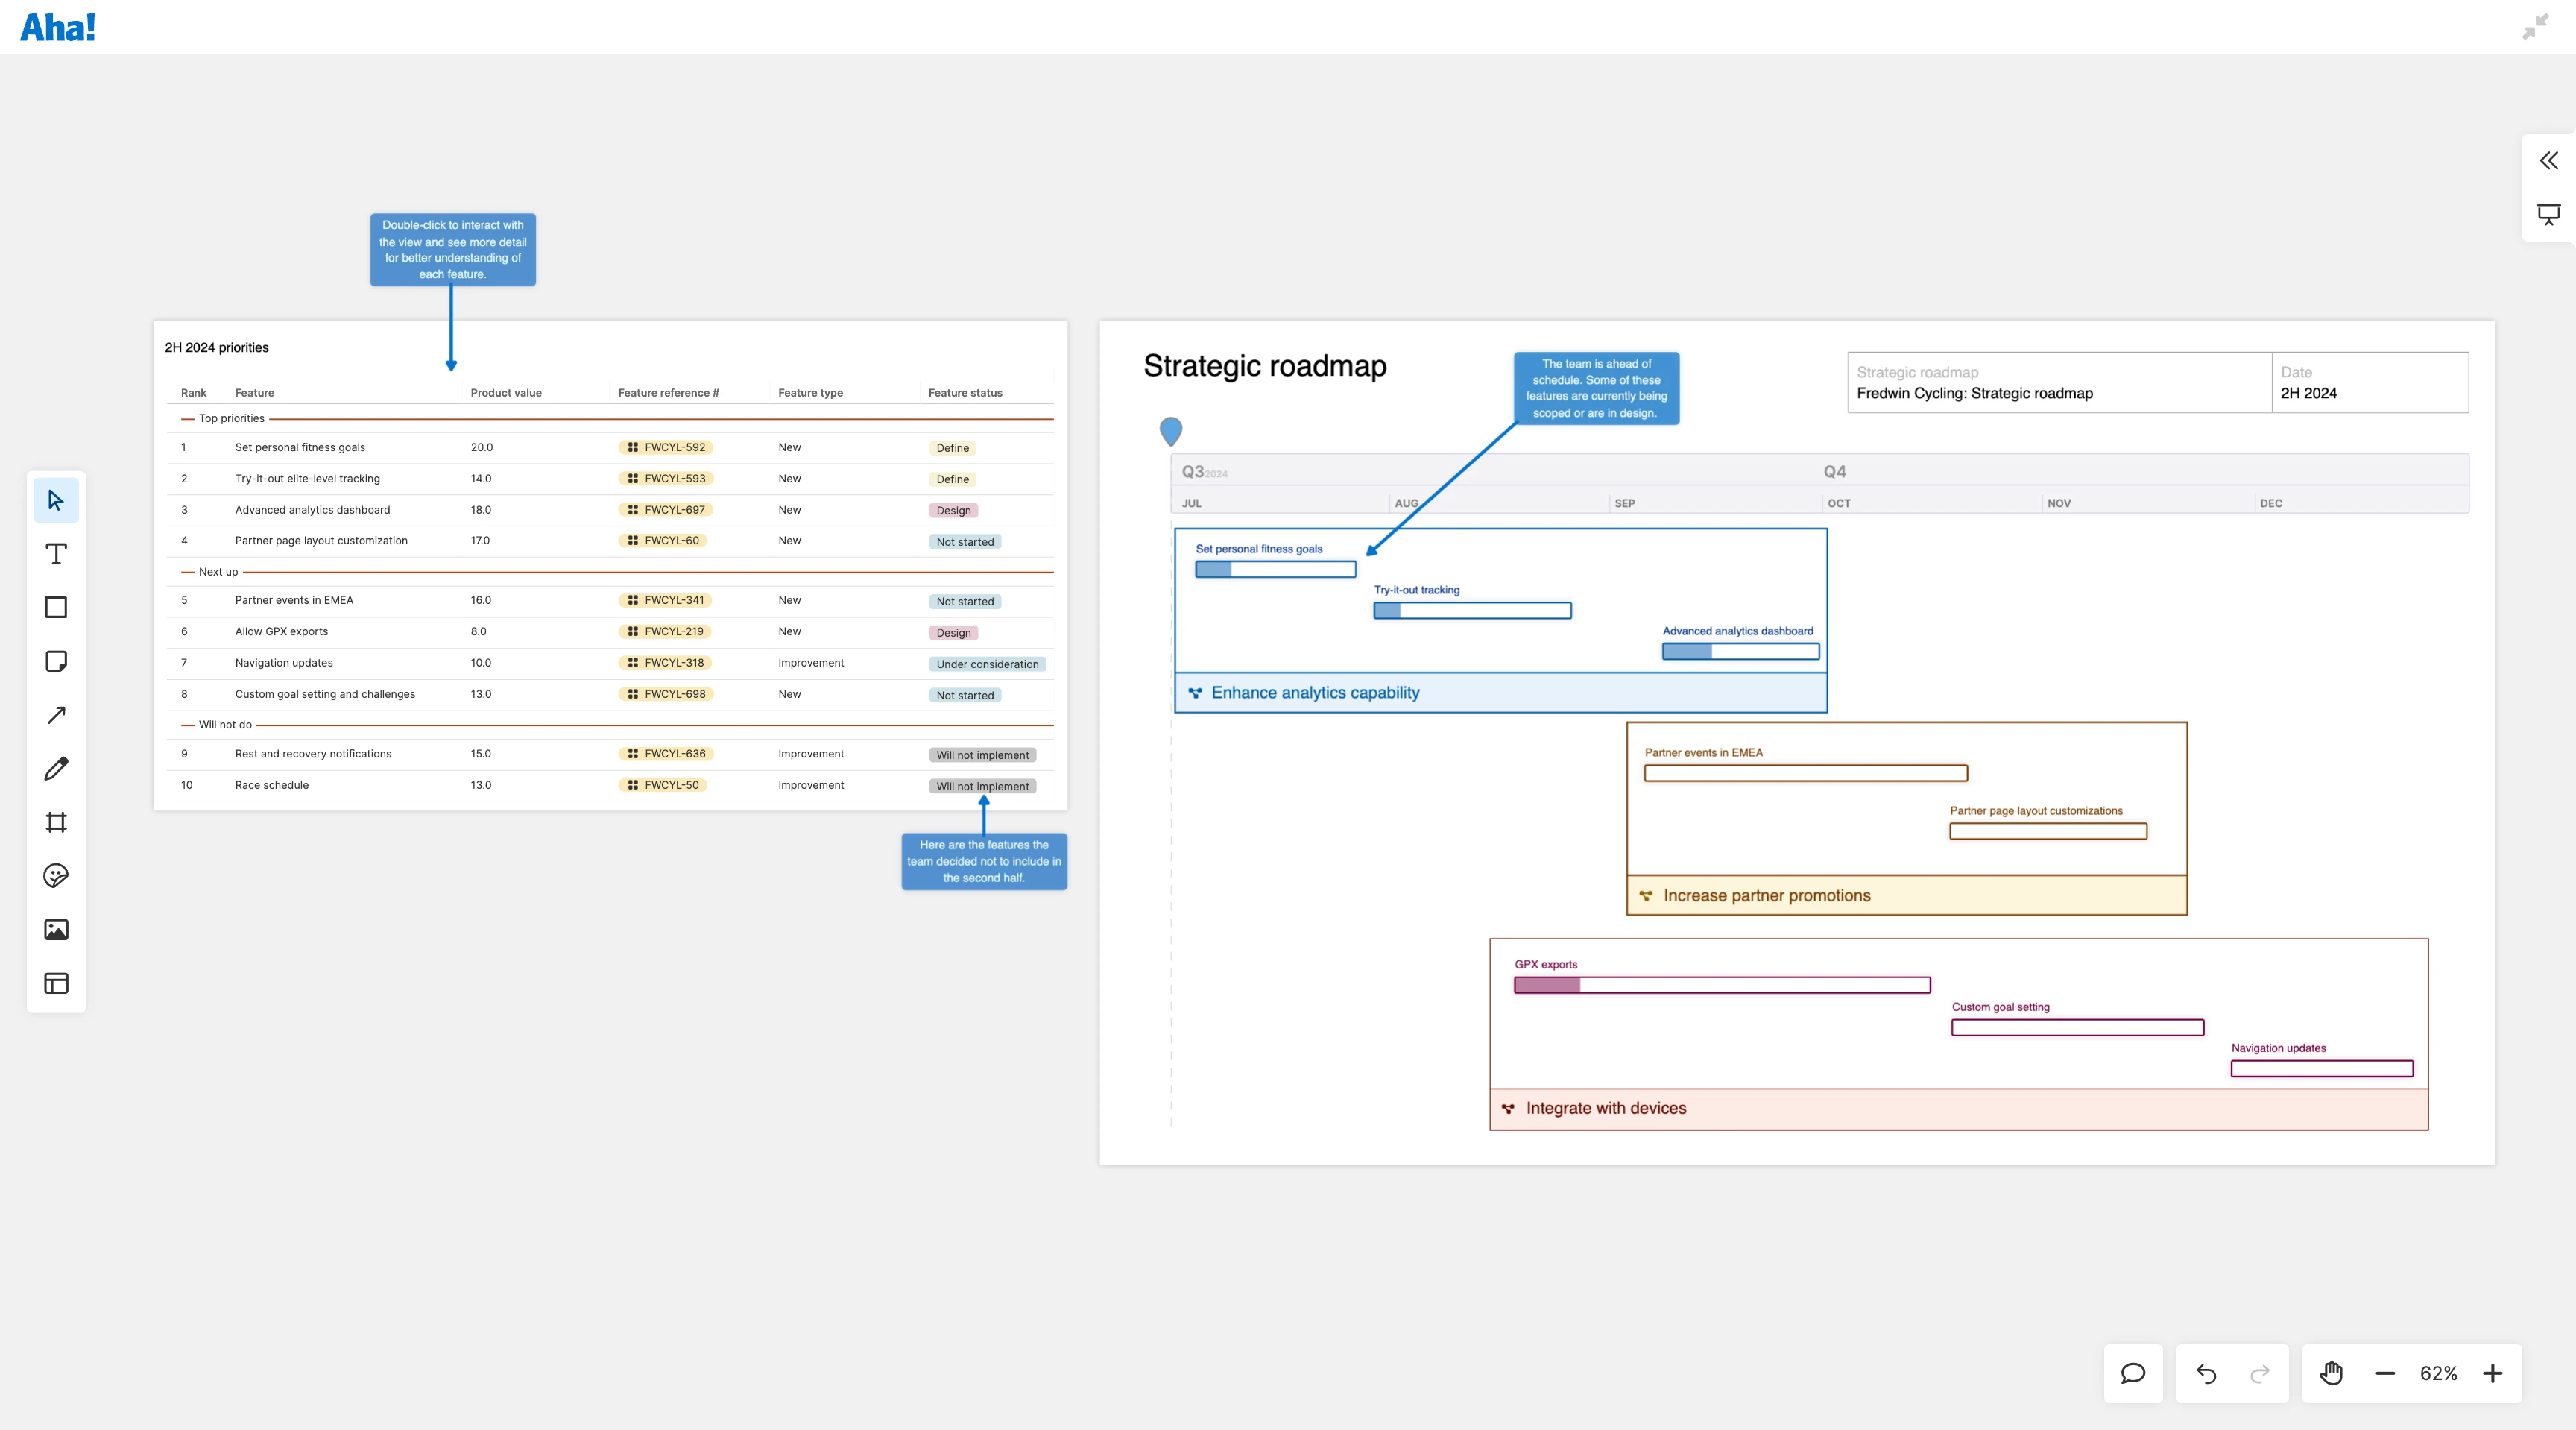Select the pointer selection tool
This screenshot has height=1430, width=2576.
(56, 500)
